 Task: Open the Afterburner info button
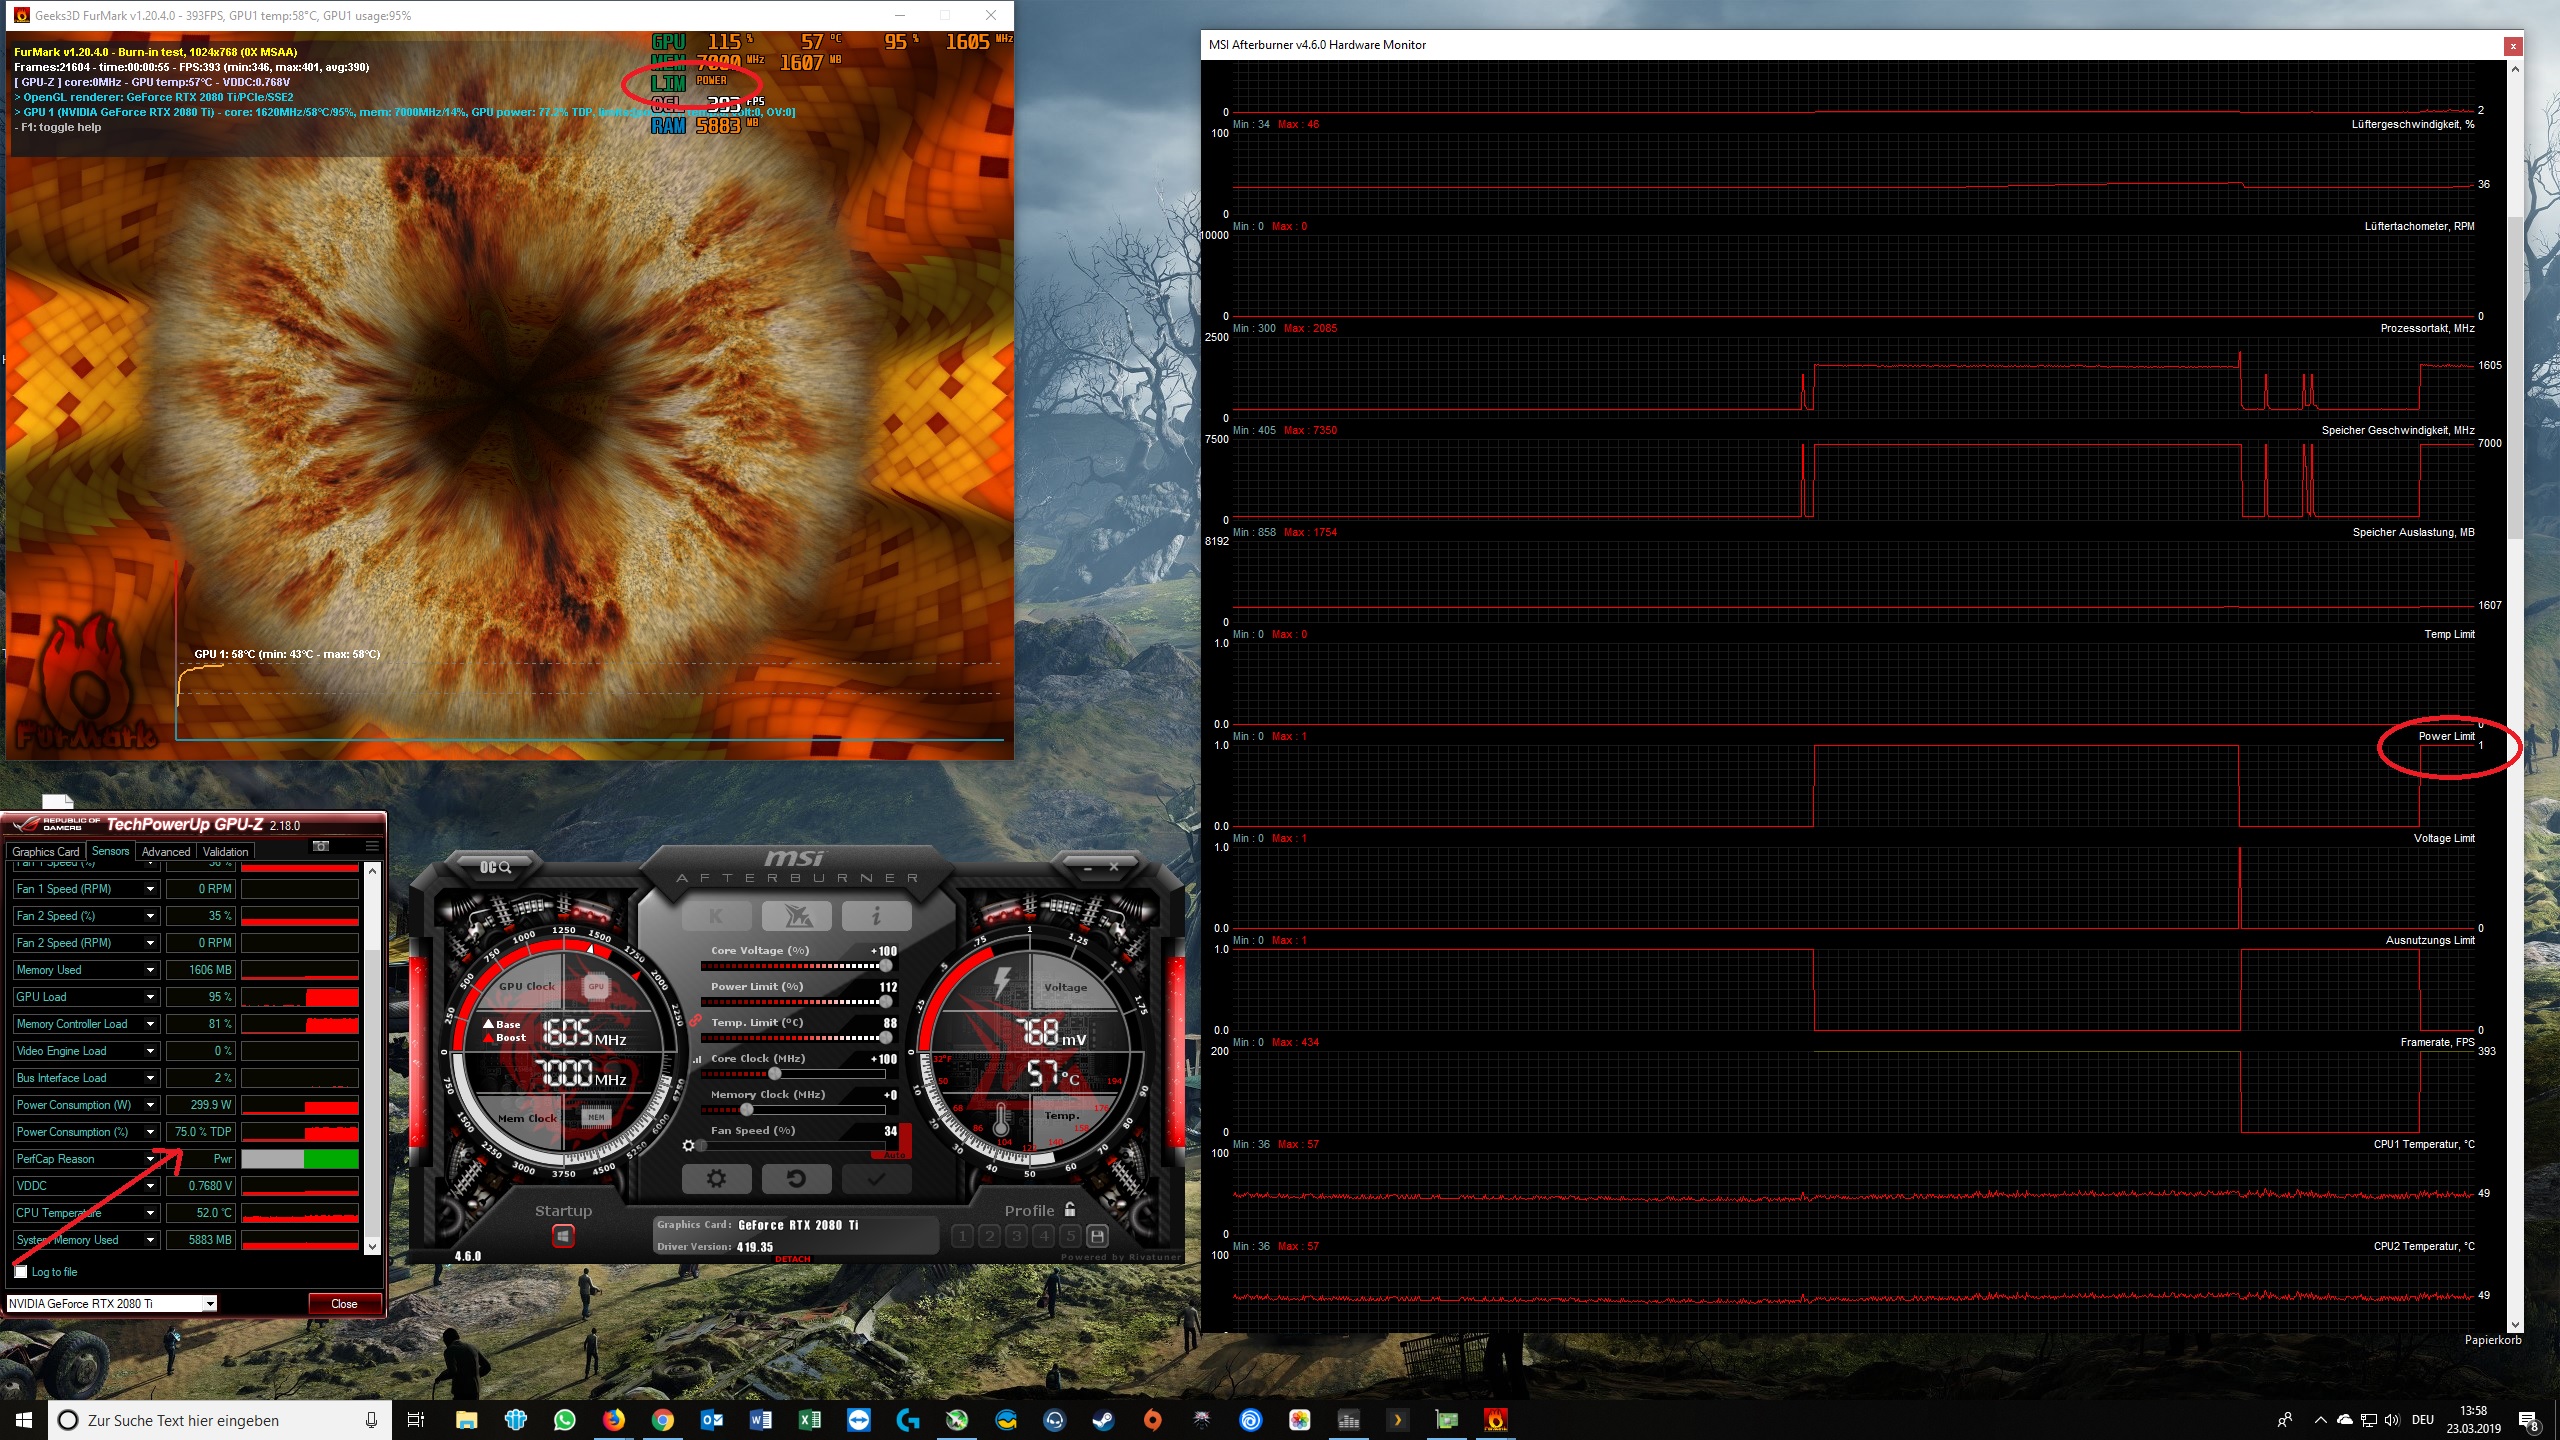click(x=876, y=915)
